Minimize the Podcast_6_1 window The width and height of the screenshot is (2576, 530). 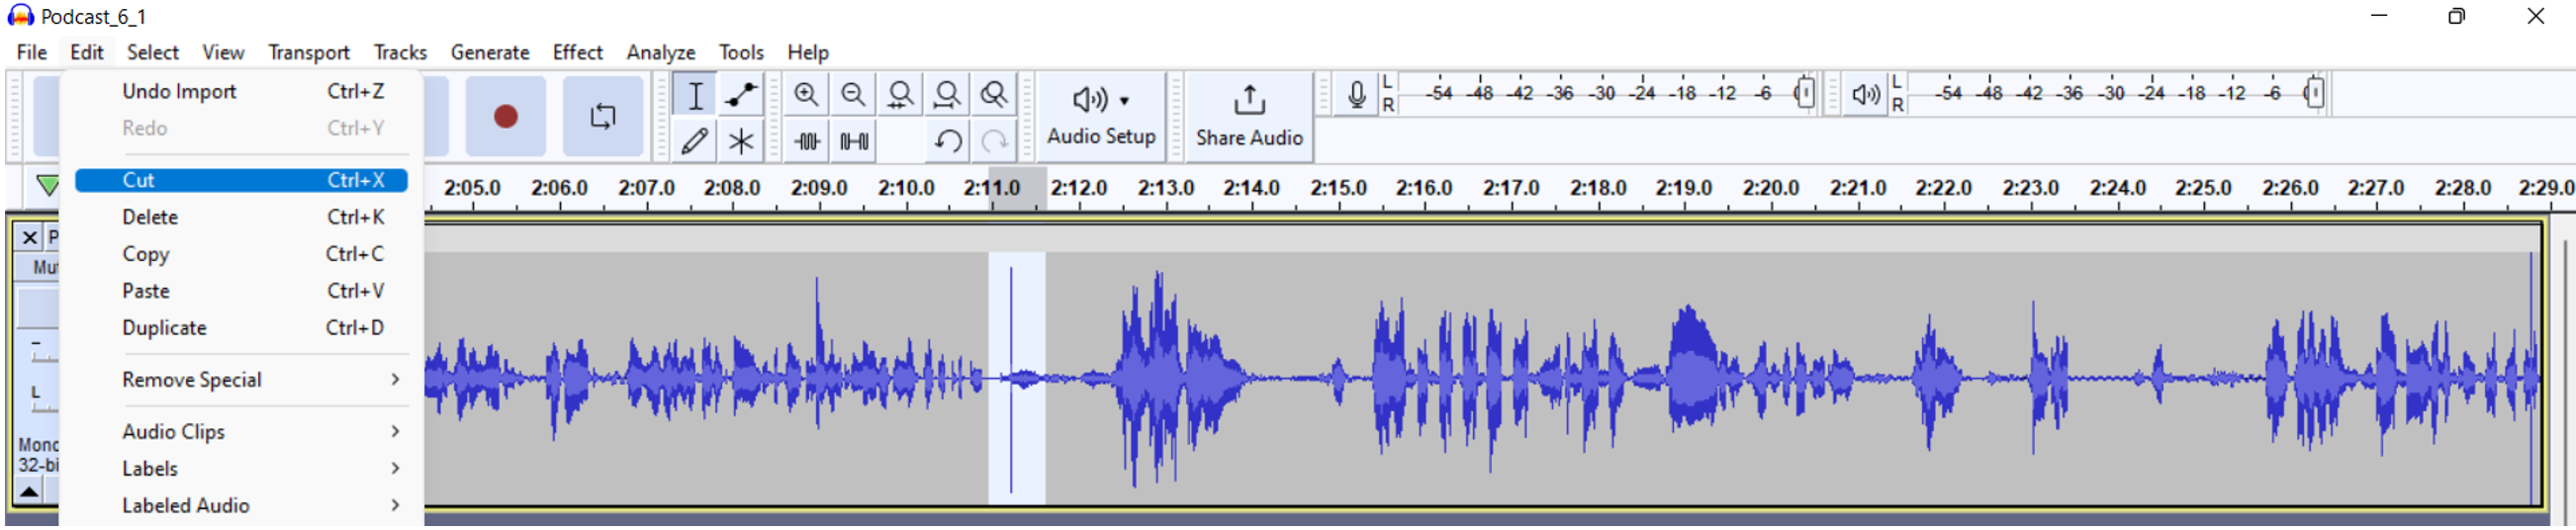2379,16
